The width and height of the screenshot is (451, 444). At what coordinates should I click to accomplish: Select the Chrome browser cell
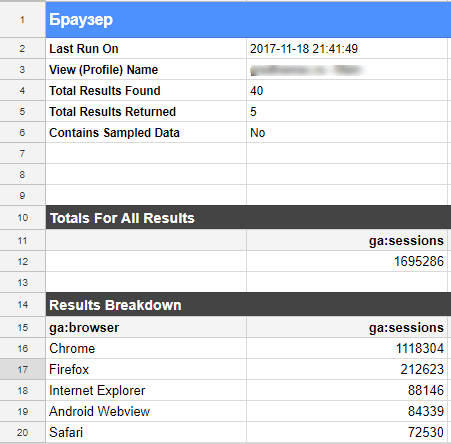[146, 348]
